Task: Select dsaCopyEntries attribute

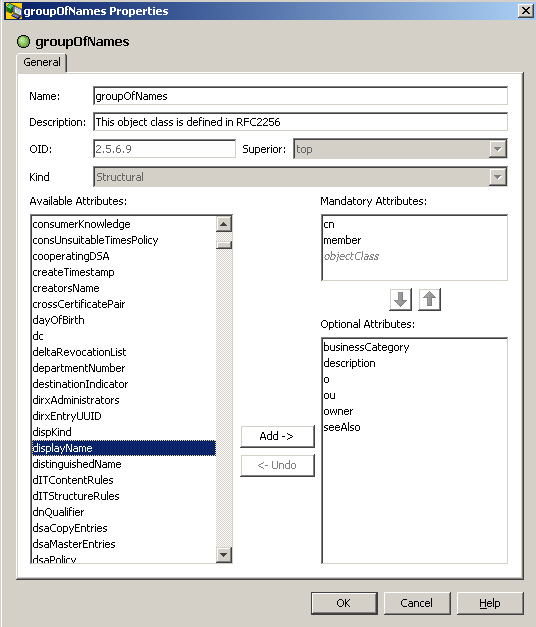Action: 124,528
